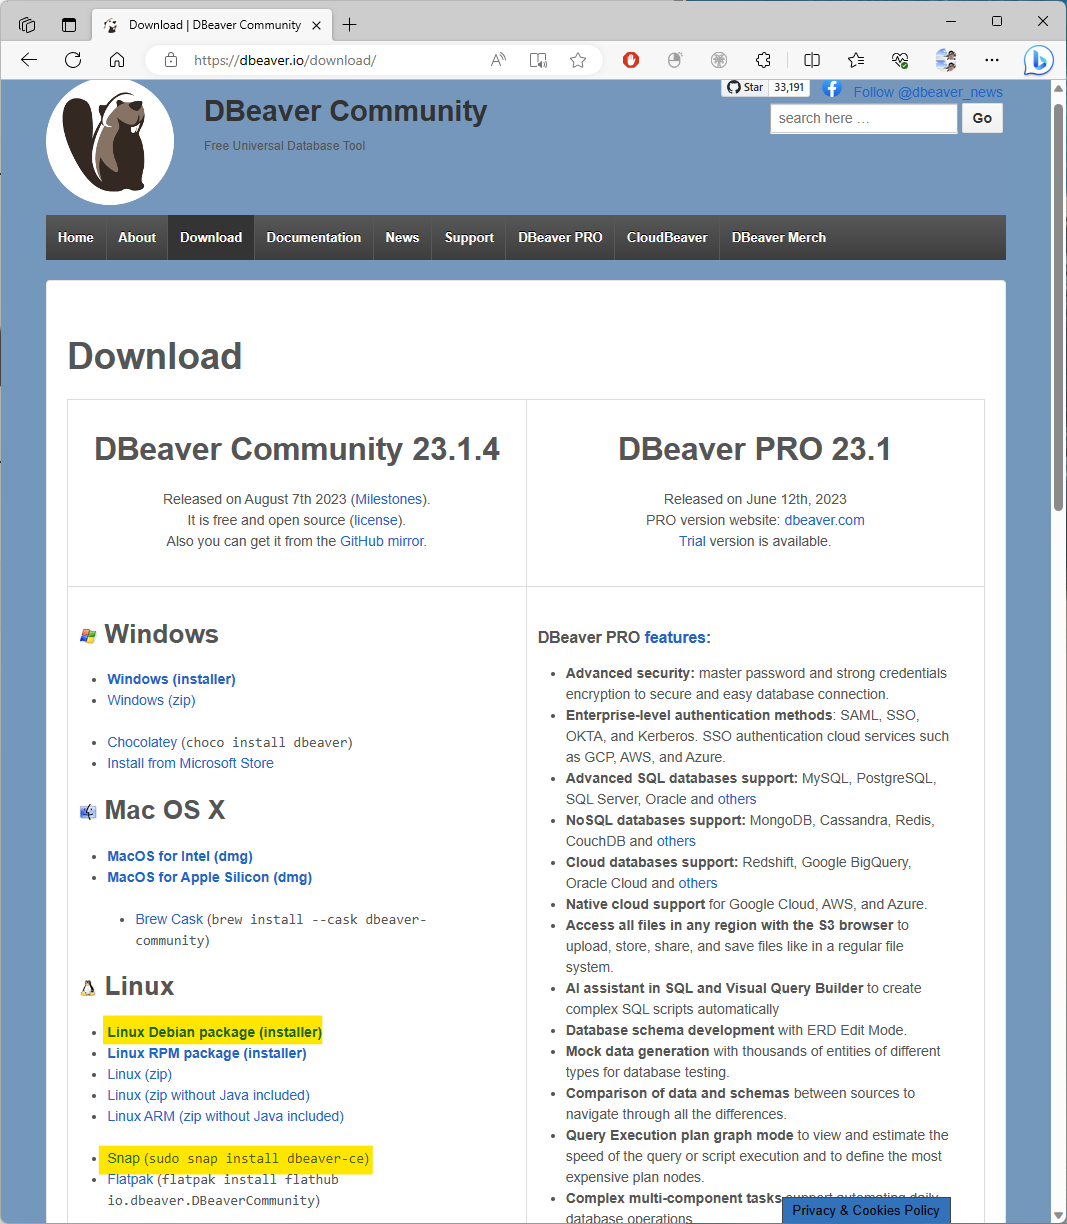The image size is (1067, 1224).
Task: Click the DBeaver beaver logo
Action: coord(110,142)
